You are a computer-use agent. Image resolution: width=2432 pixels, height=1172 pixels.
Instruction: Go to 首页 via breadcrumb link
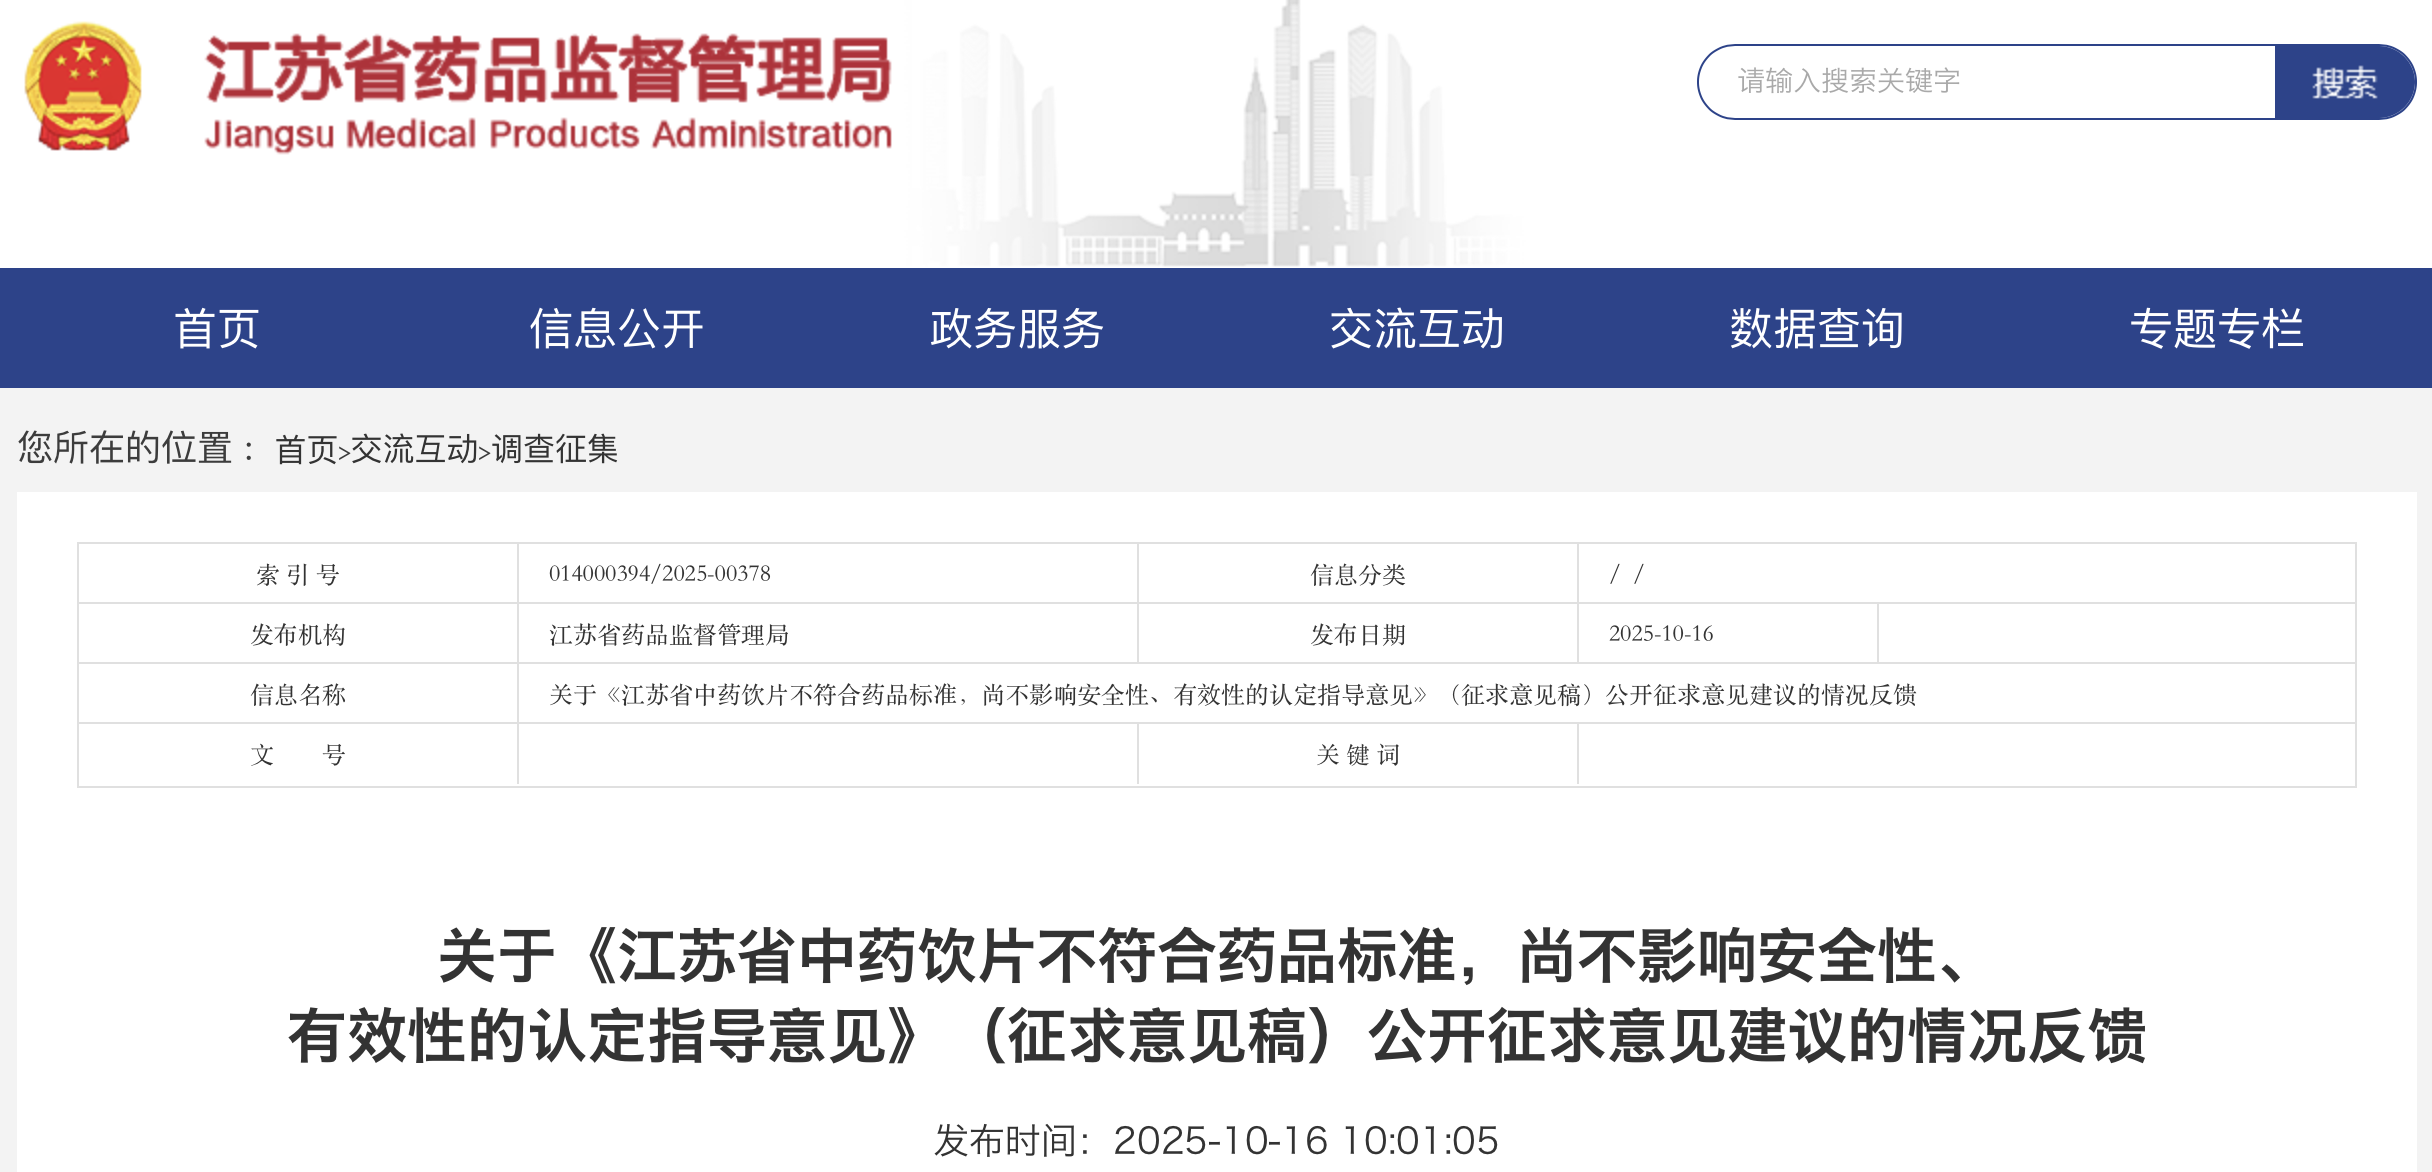pyautogui.click(x=306, y=450)
